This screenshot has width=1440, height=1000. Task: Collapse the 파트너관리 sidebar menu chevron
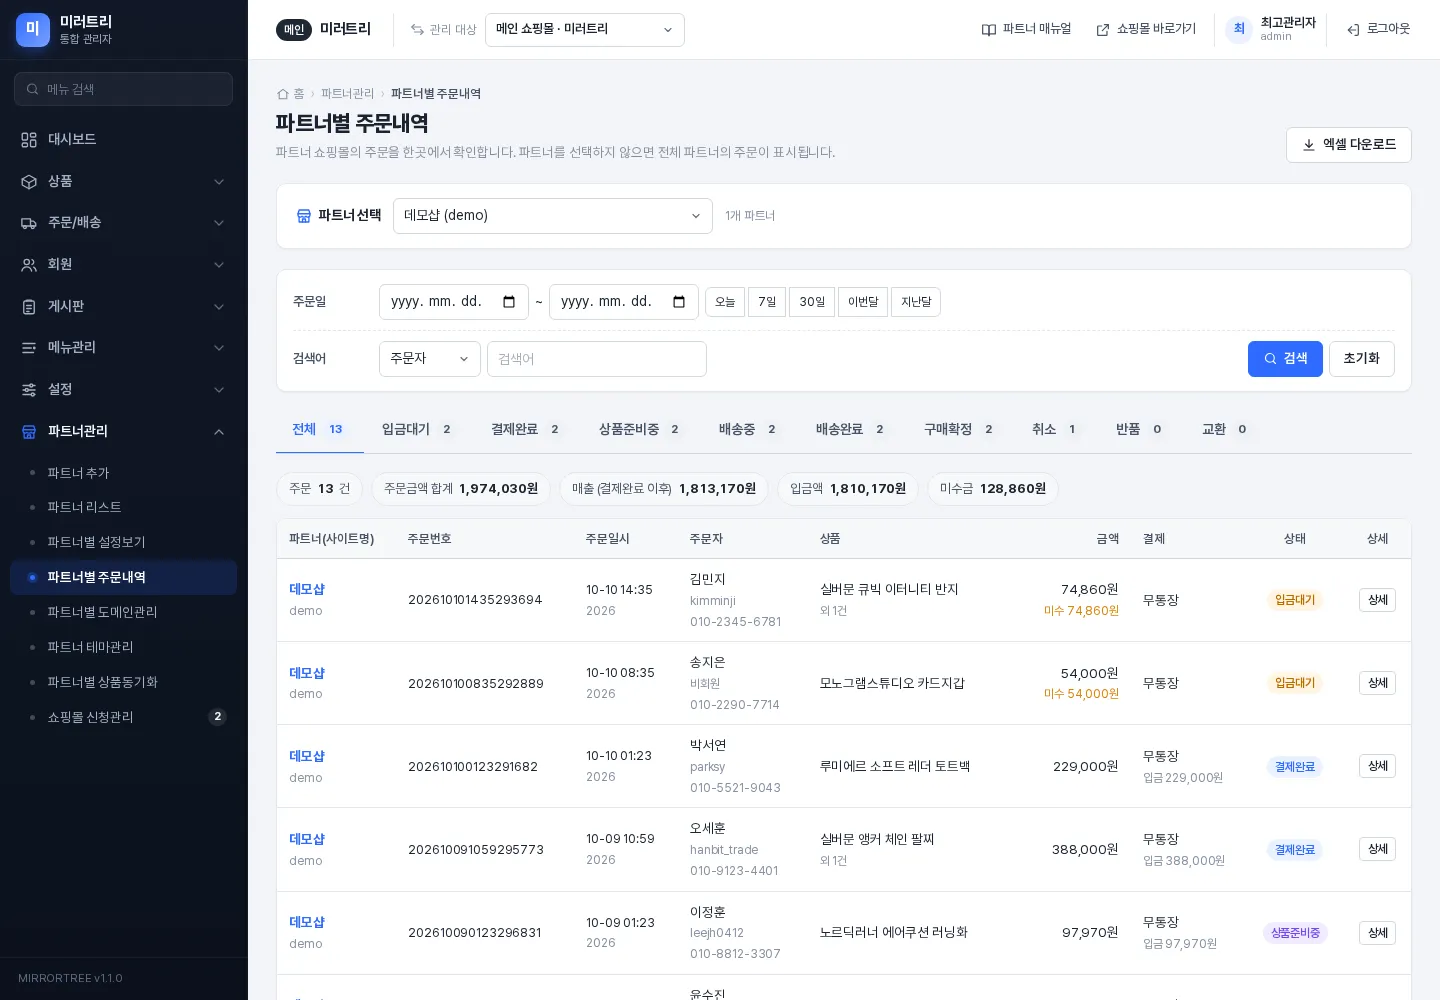point(219,432)
